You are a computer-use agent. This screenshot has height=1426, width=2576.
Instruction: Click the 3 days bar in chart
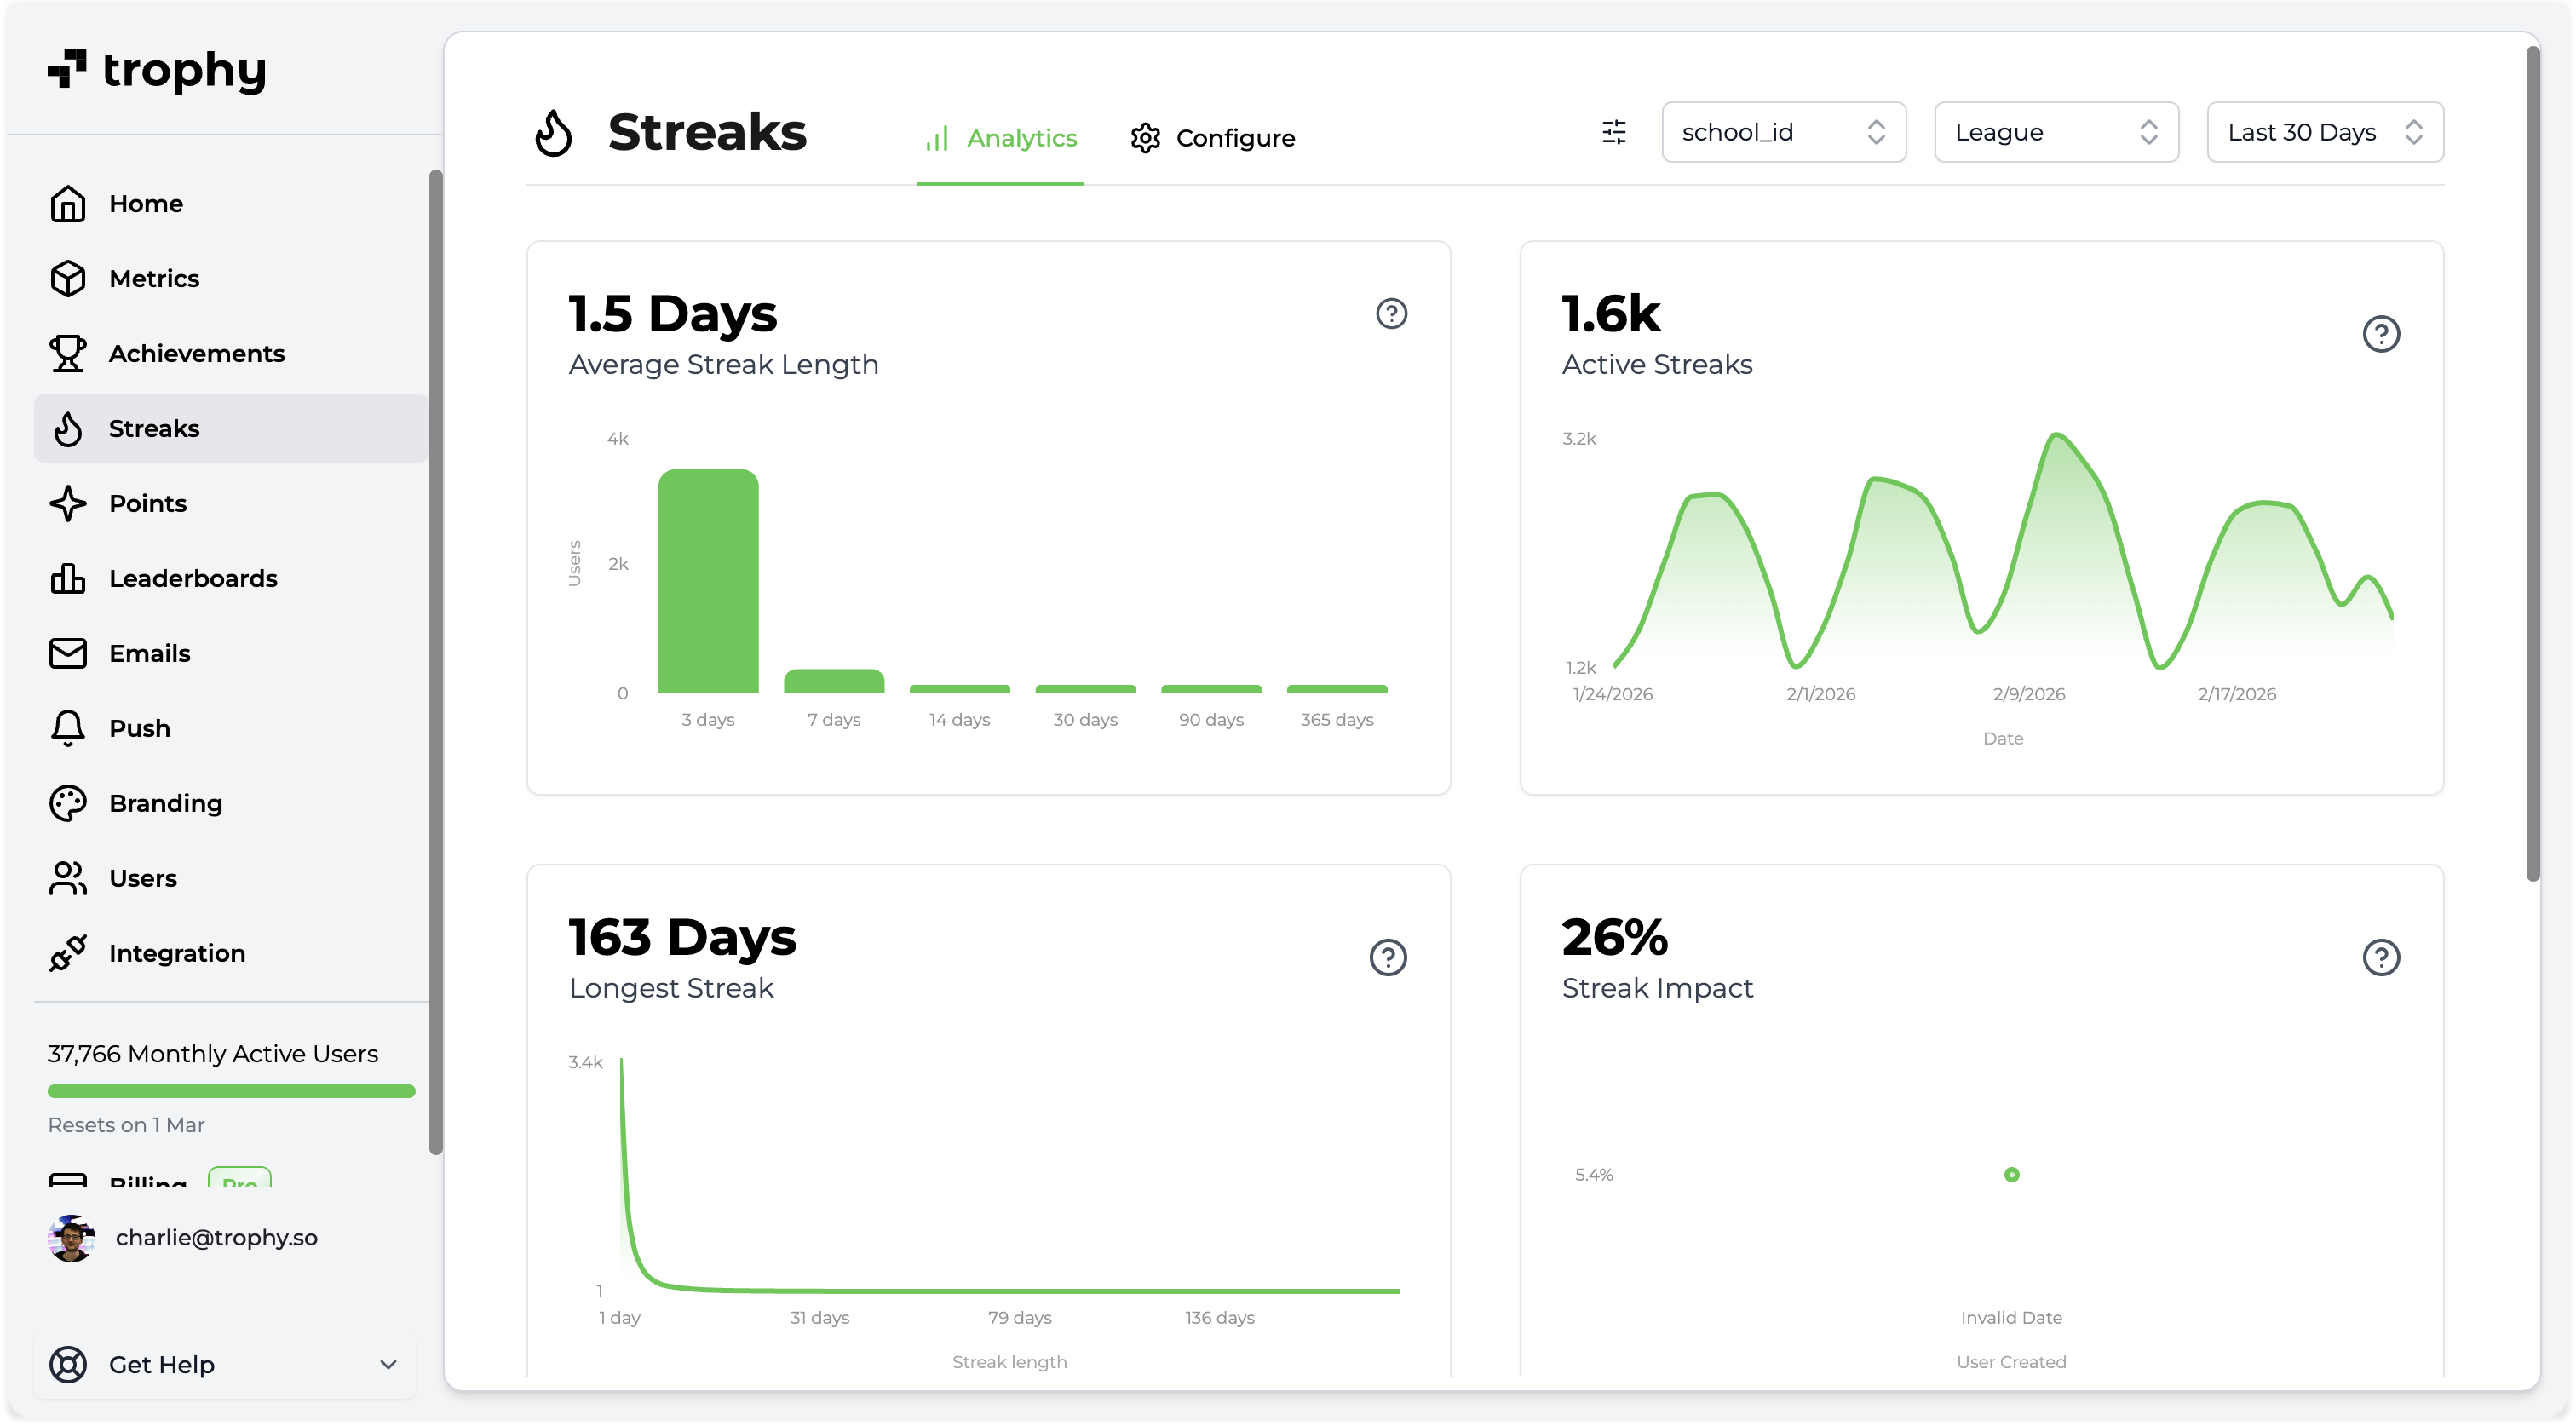pos(708,581)
